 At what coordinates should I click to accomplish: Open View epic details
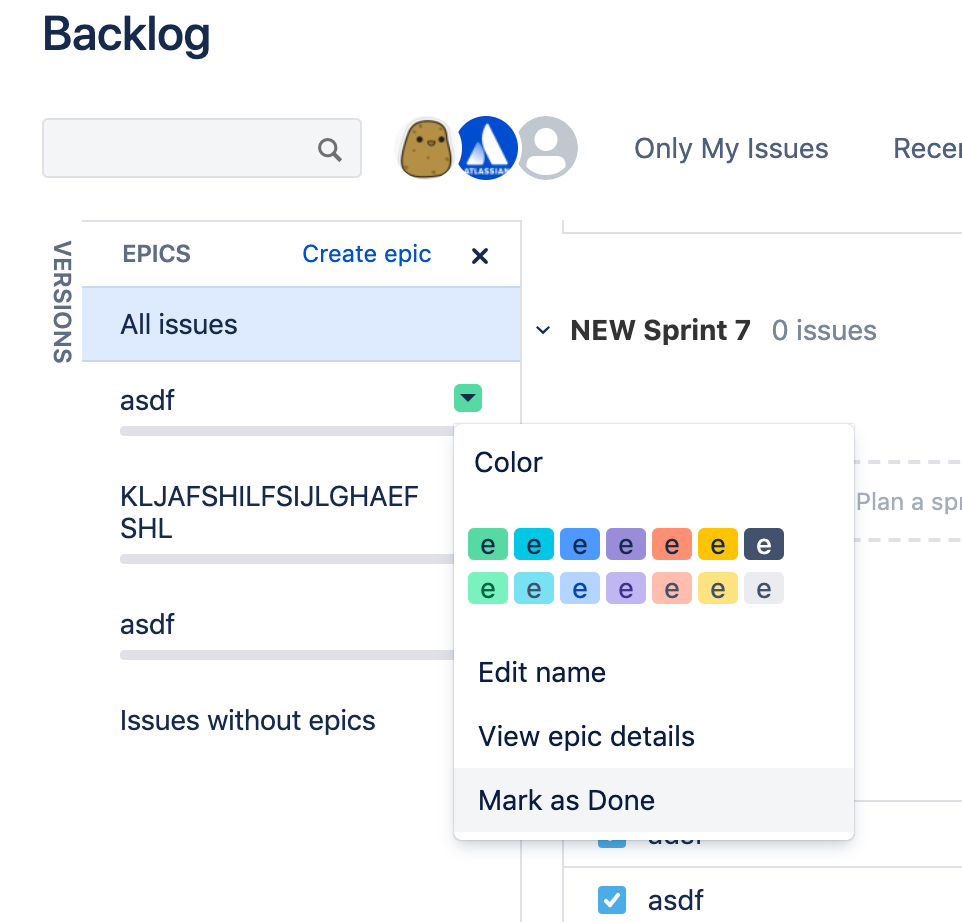[586, 736]
